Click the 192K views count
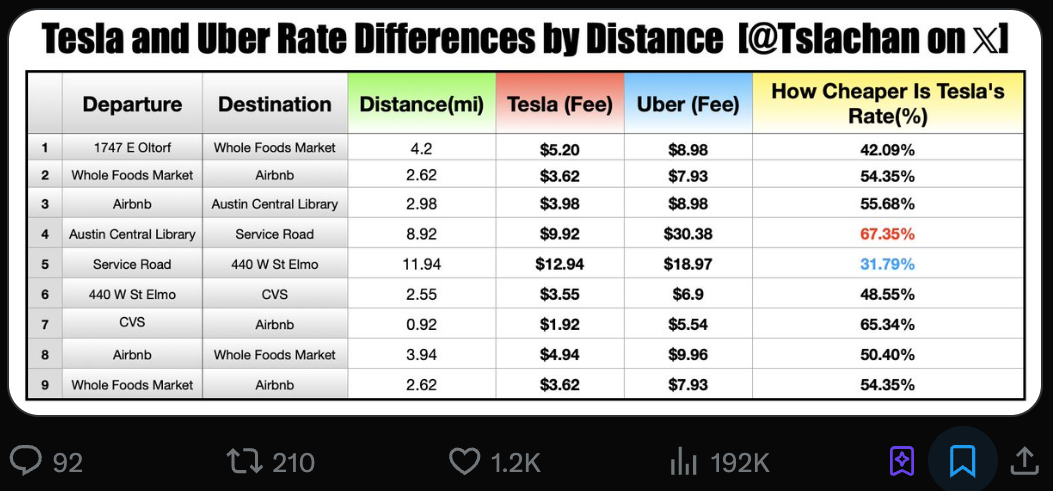 739,462
